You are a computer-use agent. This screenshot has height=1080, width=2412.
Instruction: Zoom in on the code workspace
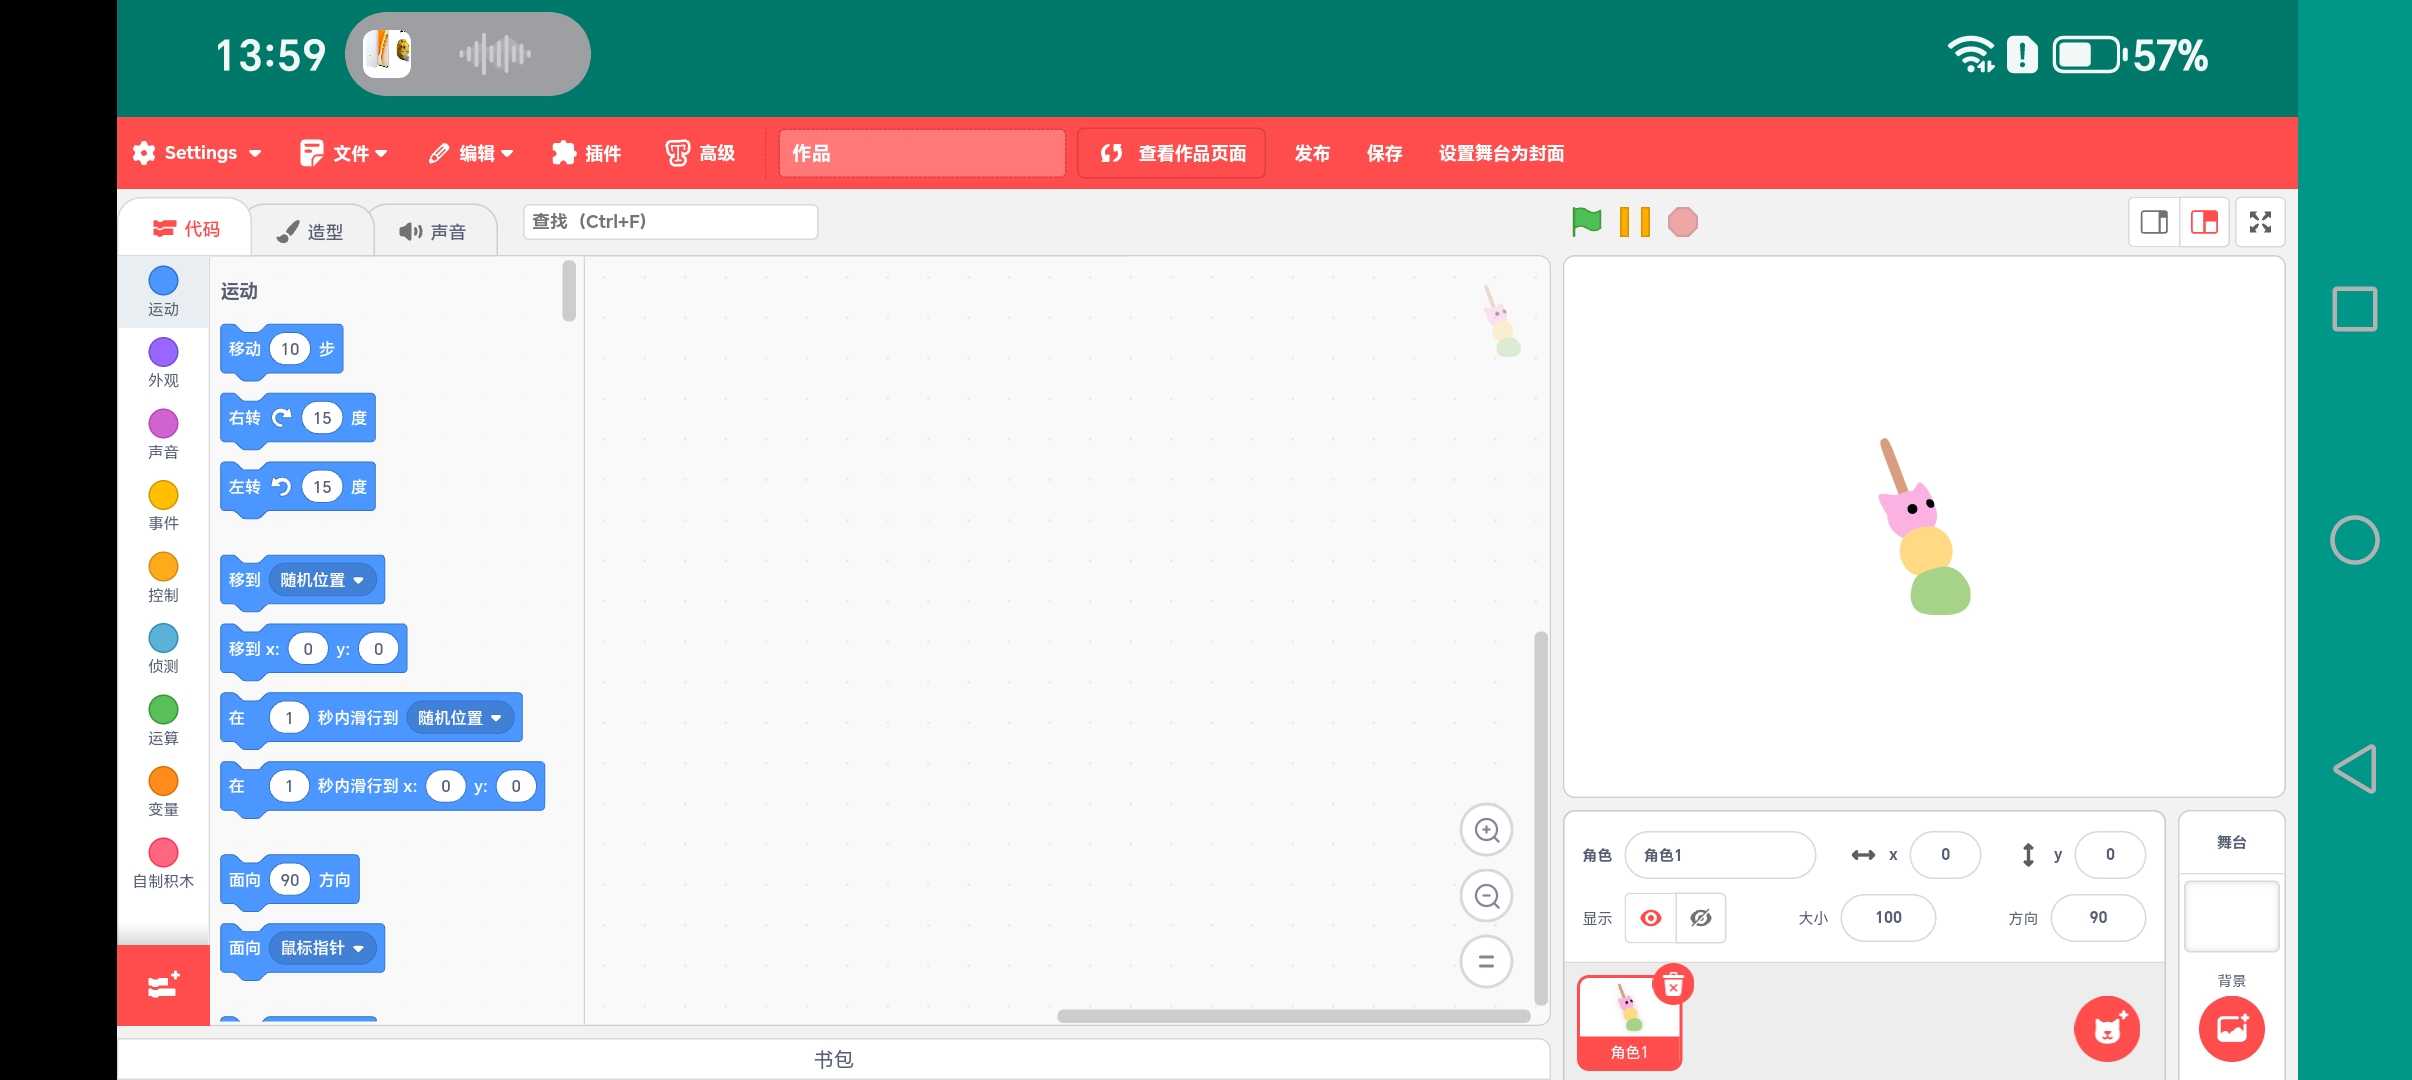click(x=1486, y=830)
